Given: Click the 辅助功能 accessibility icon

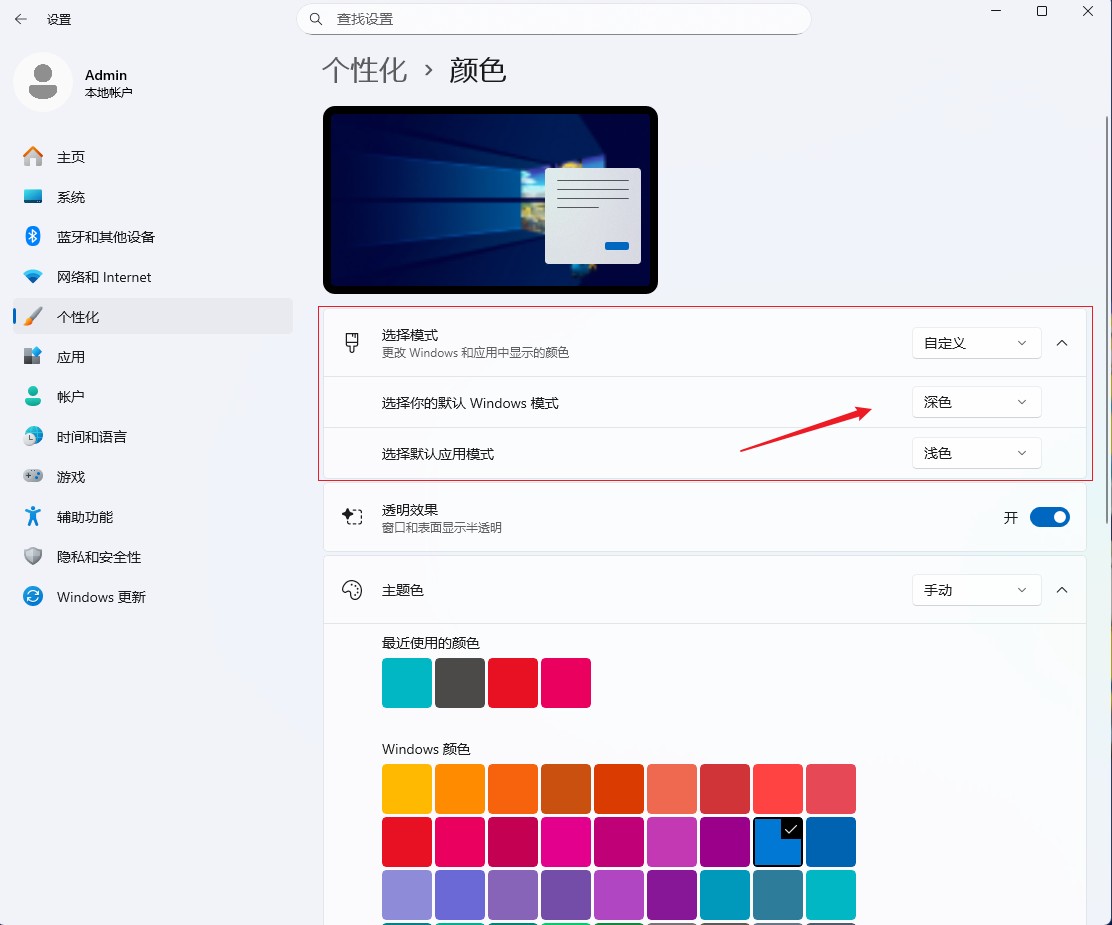Looking at the screenshot, I should click(33, 516).
